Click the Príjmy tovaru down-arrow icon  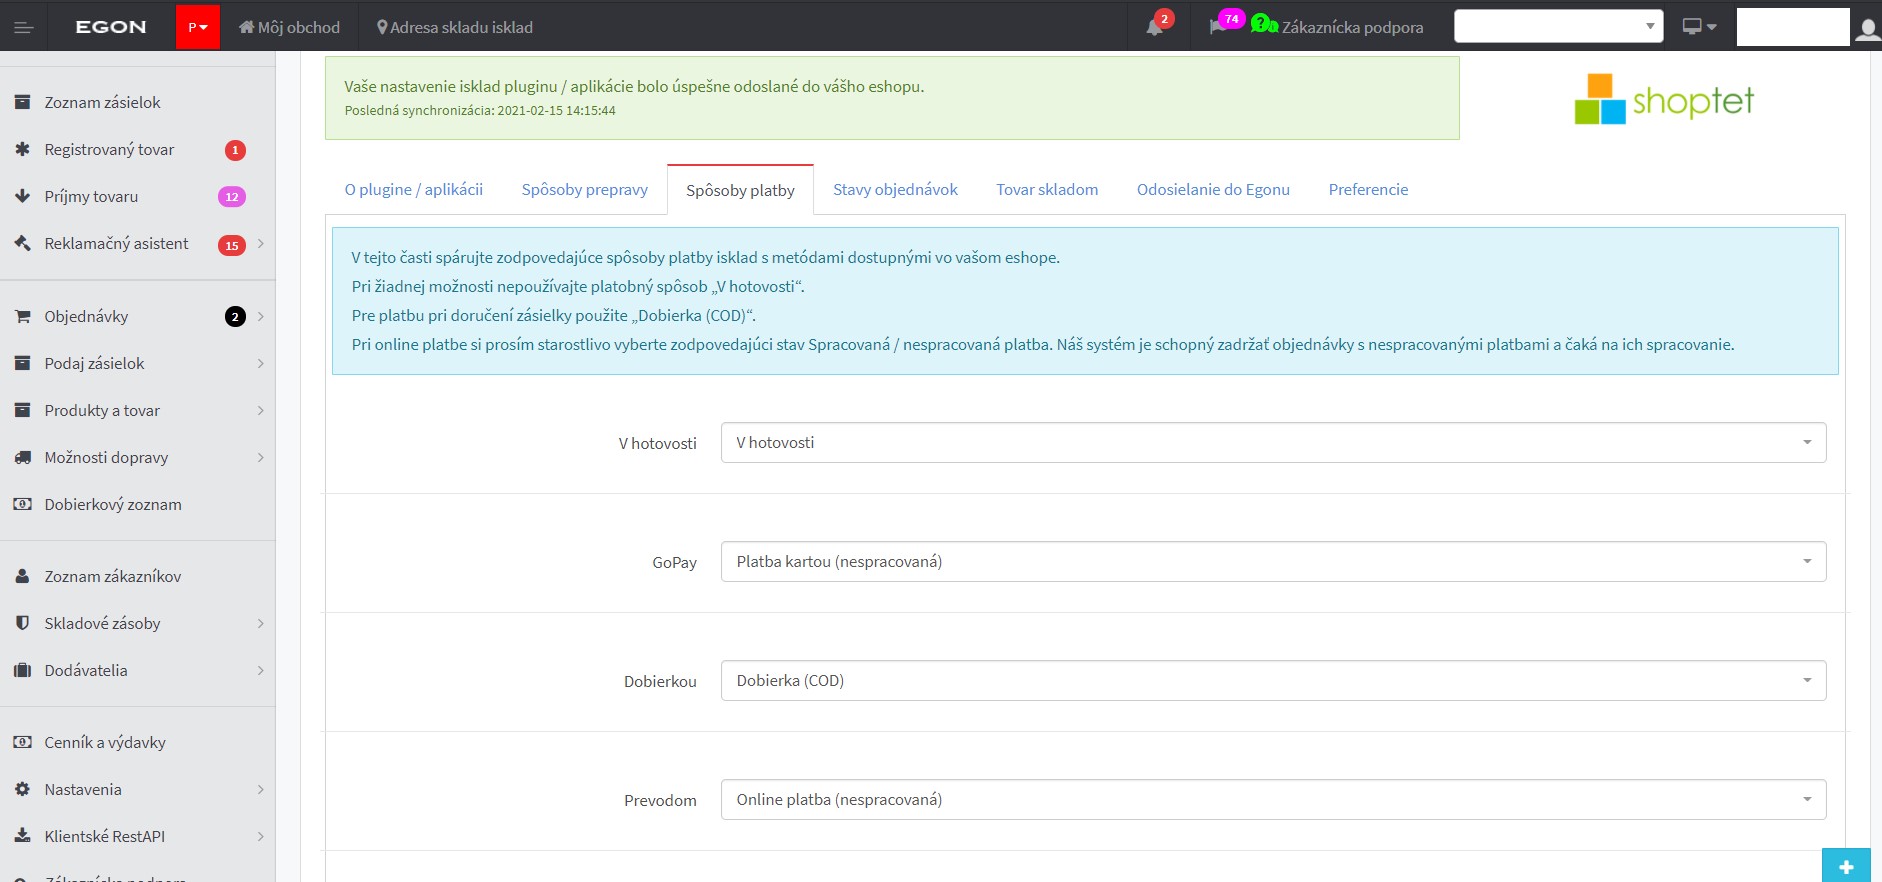pyautogui.click(x=22, y=196)
